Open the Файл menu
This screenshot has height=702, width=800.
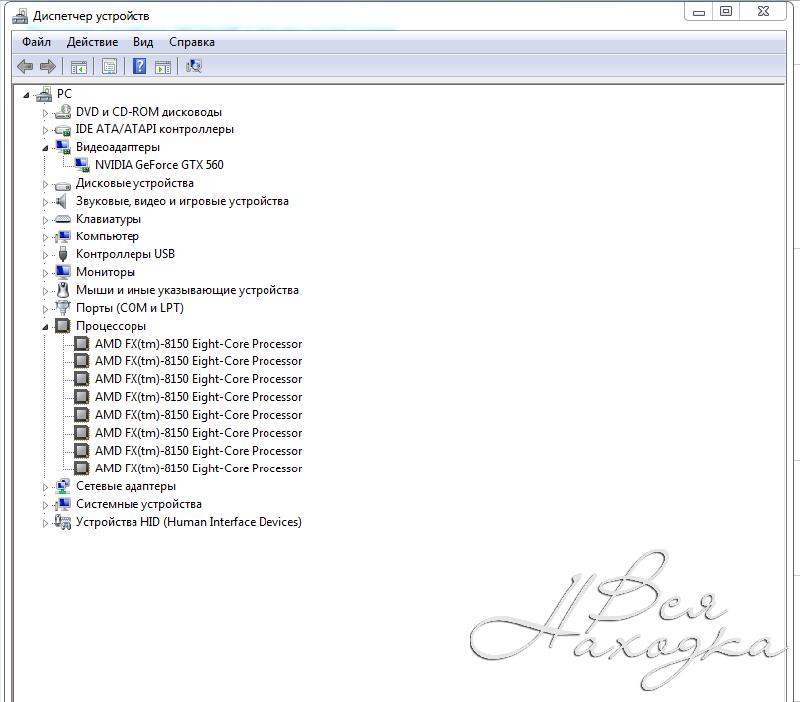[36, 42]
